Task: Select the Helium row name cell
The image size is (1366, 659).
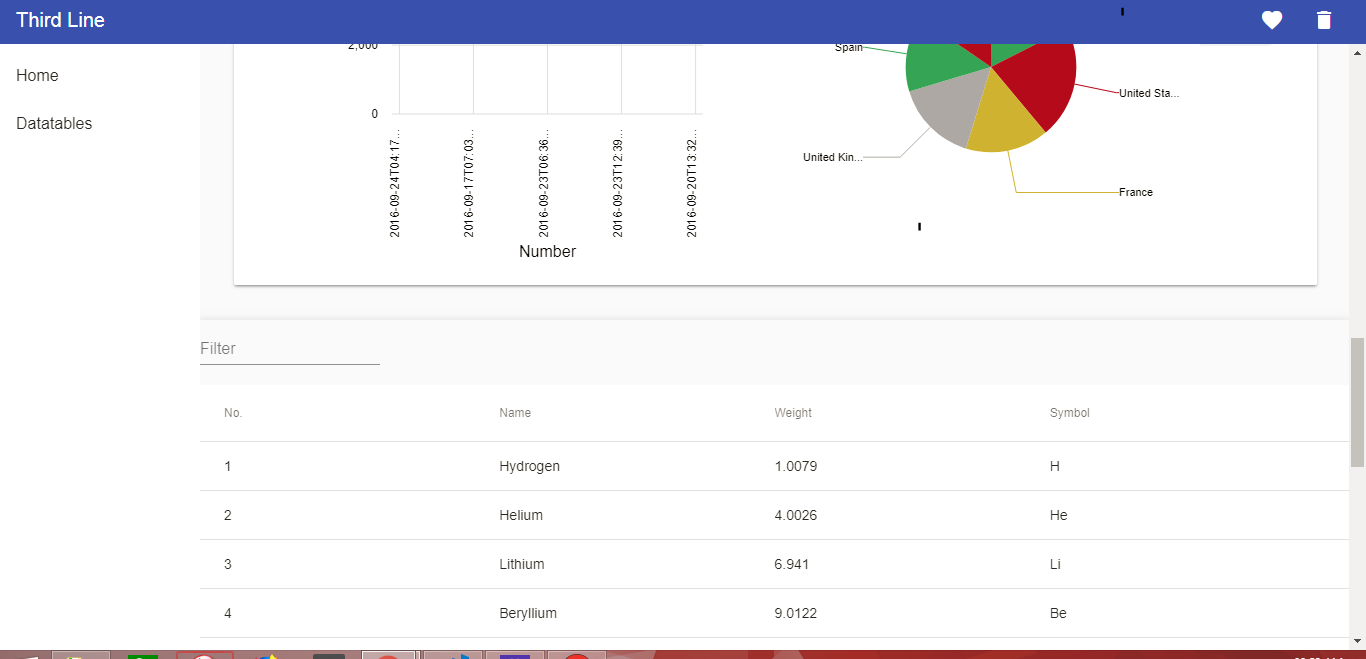Action: 521,515
